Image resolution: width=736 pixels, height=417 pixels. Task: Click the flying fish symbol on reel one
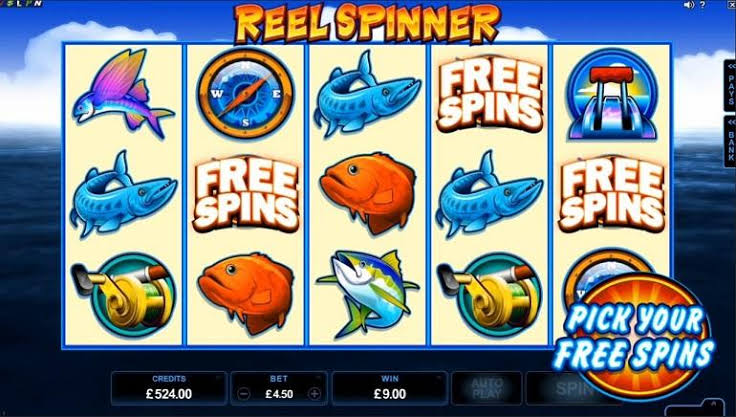click(x=123, y=93)
